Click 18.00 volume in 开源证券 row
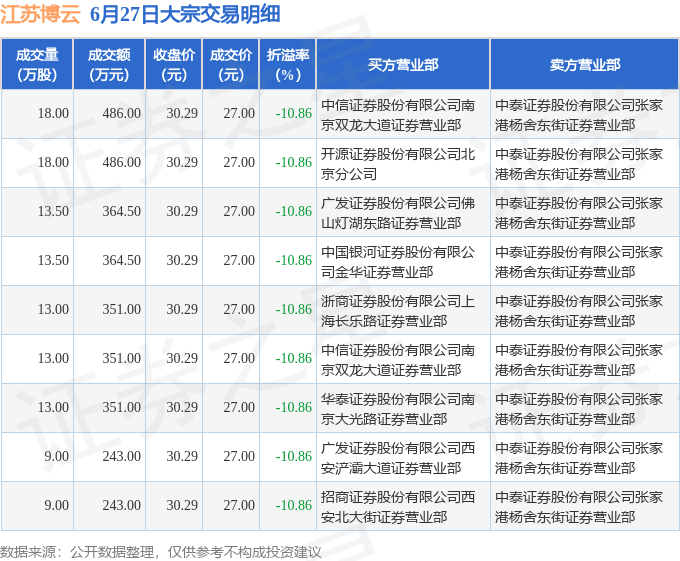680x561 pixels. [53, 163]
